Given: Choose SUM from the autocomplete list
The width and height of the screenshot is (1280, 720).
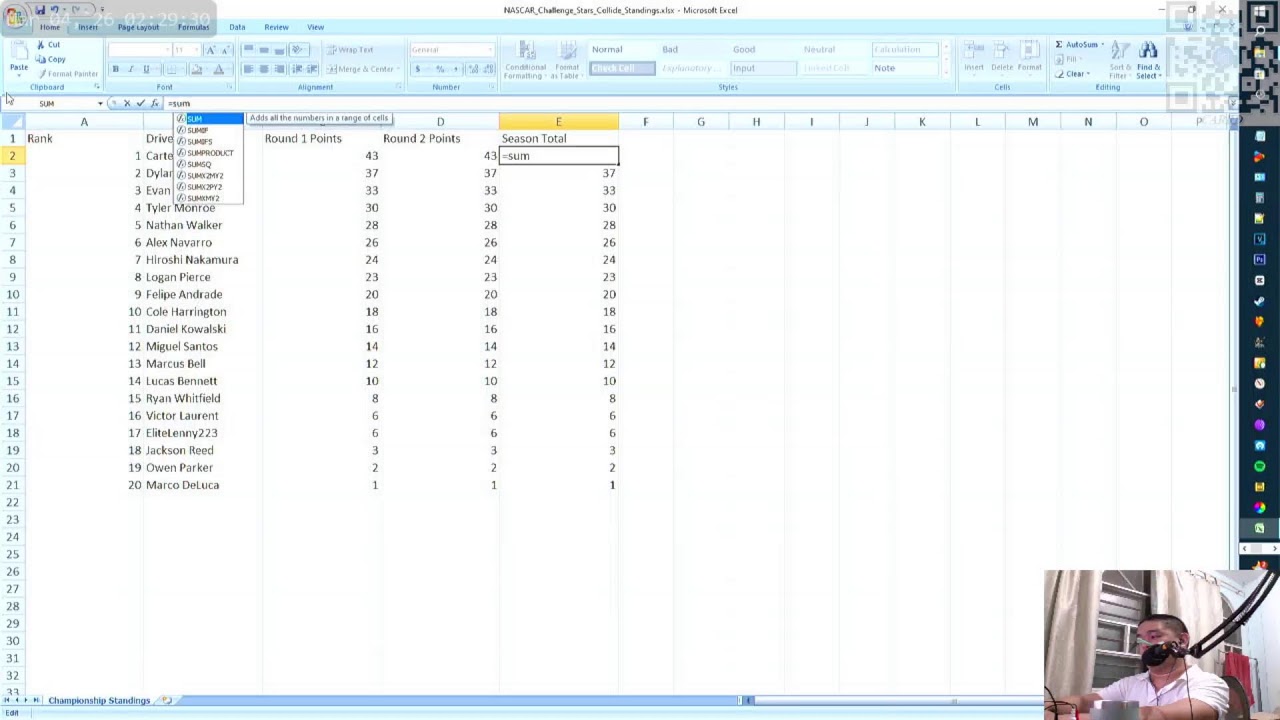Looking at the screenshot, I should pyautogui.click(x=209, y=119).
